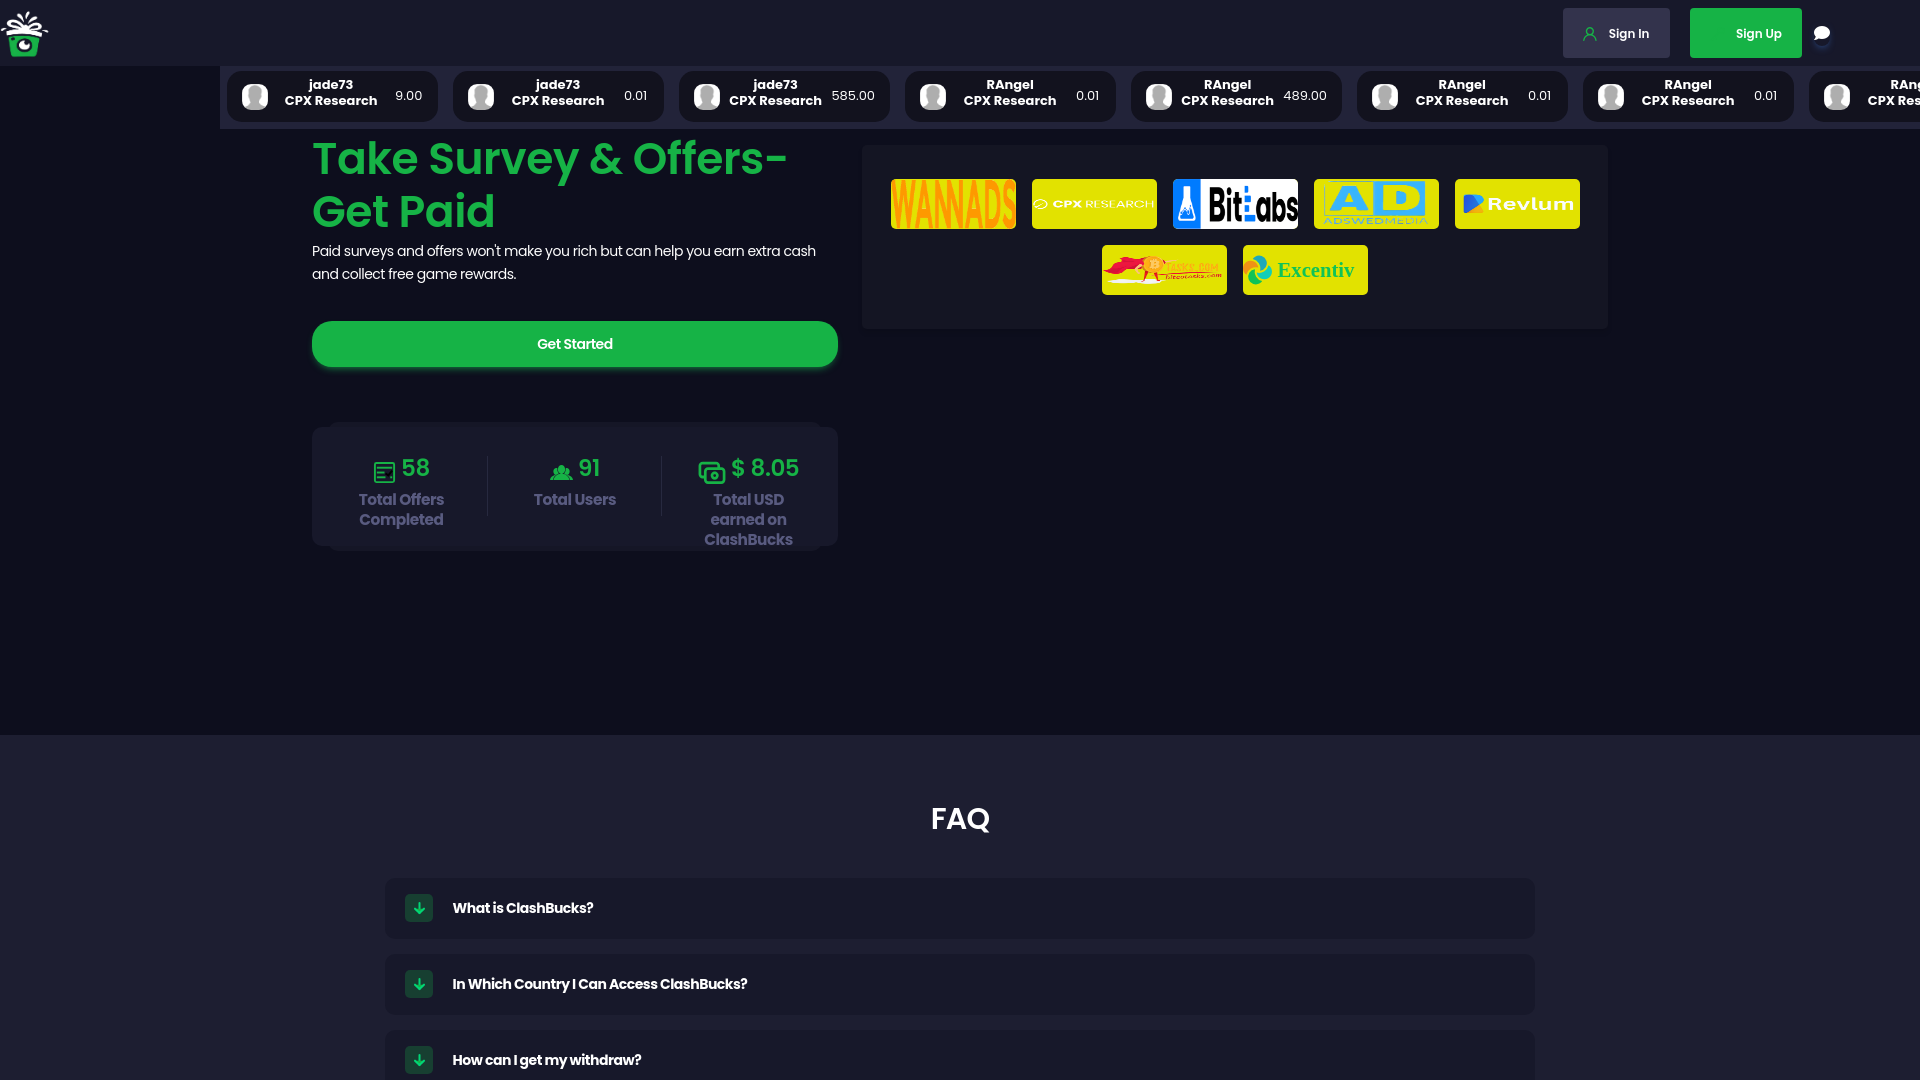Click the Sign Up button
This screenshot has height=1080, width=1920.
pyautogui.click(x=1746, y=33)
